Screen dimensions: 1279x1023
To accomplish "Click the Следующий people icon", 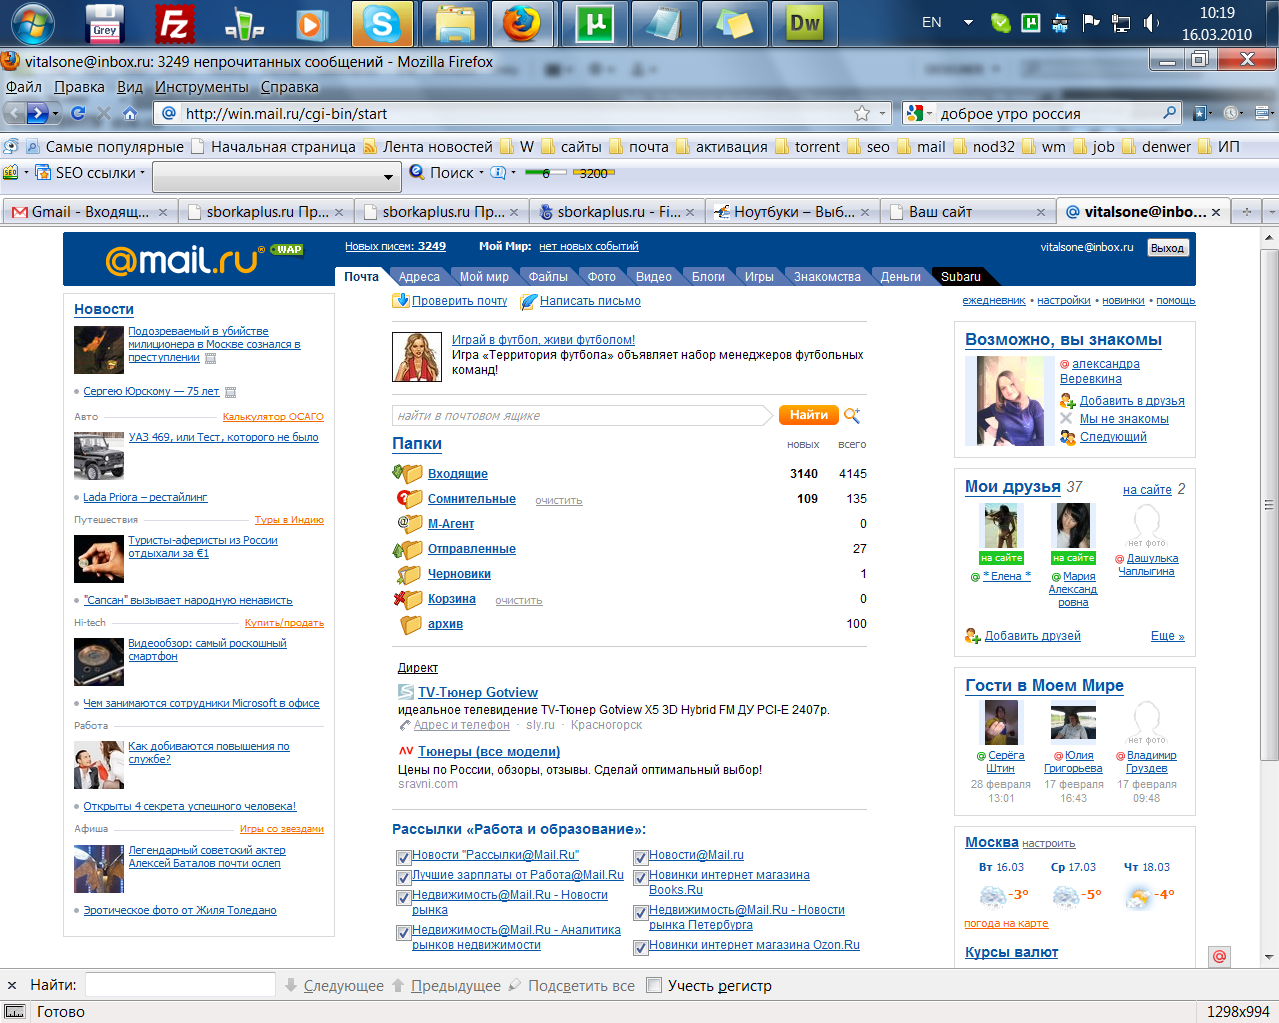I will (1068, 436).
